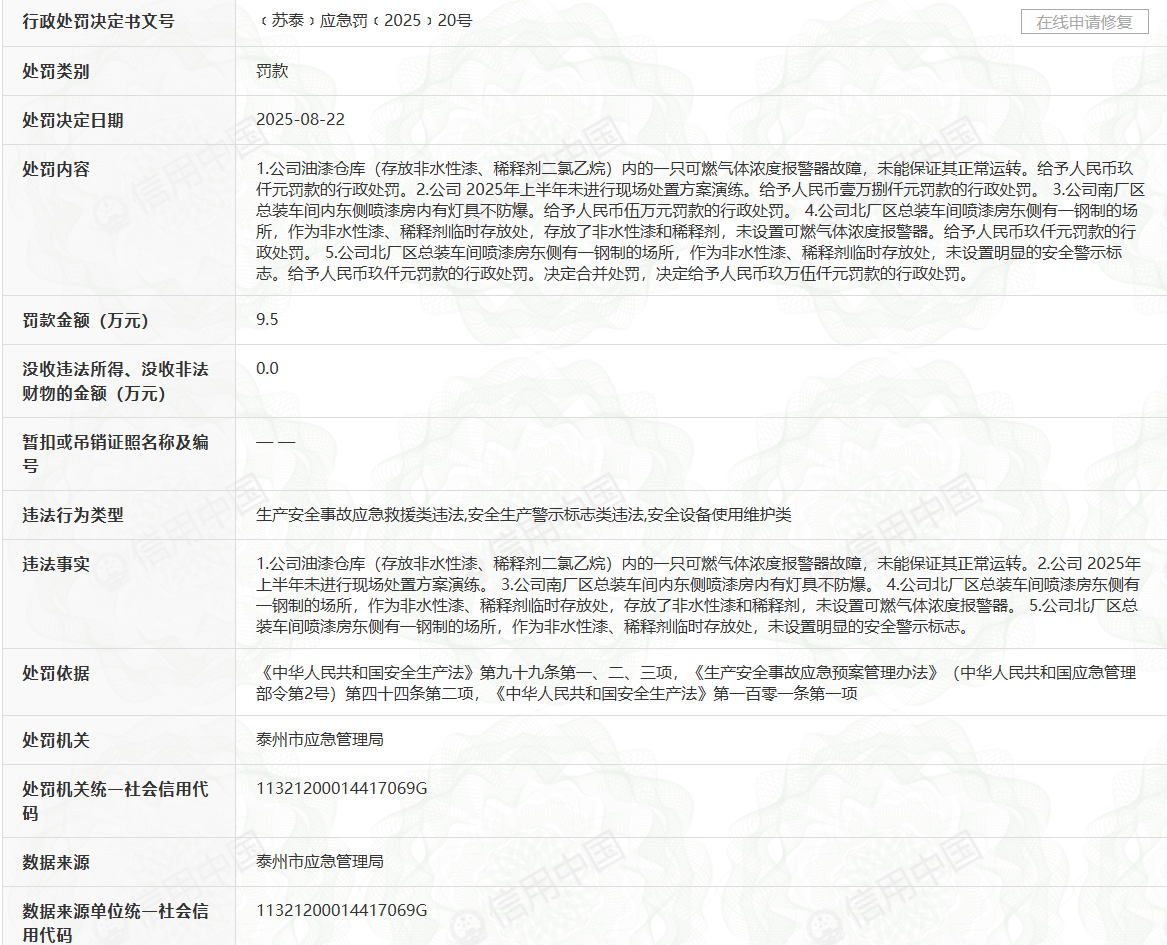
Task: Select the date 2025-08-22
Action: pyautogui.click(x=301, y=120)
